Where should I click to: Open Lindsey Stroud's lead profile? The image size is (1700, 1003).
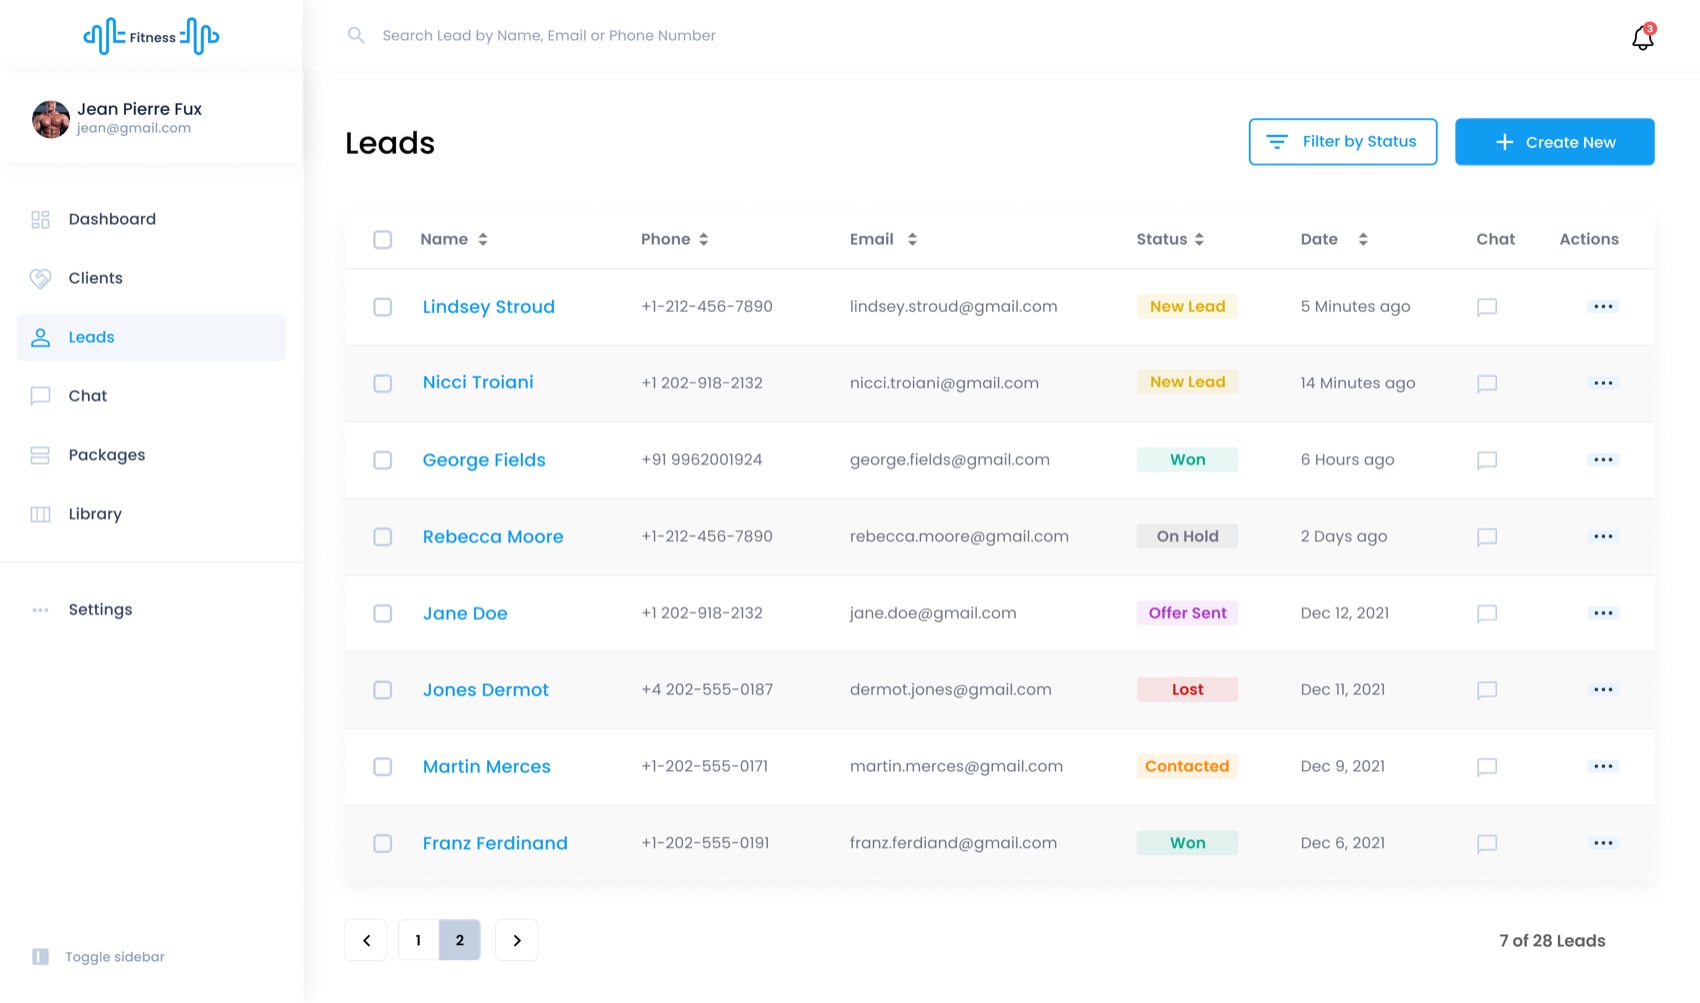pos(489,307)
